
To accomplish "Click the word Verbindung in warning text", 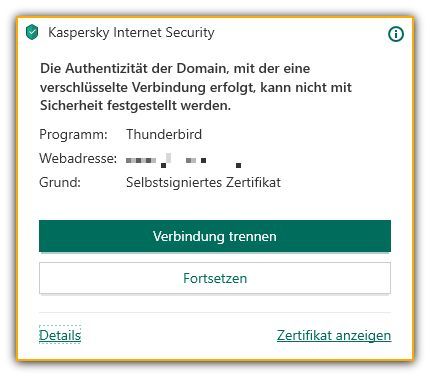I will point(169,87).
